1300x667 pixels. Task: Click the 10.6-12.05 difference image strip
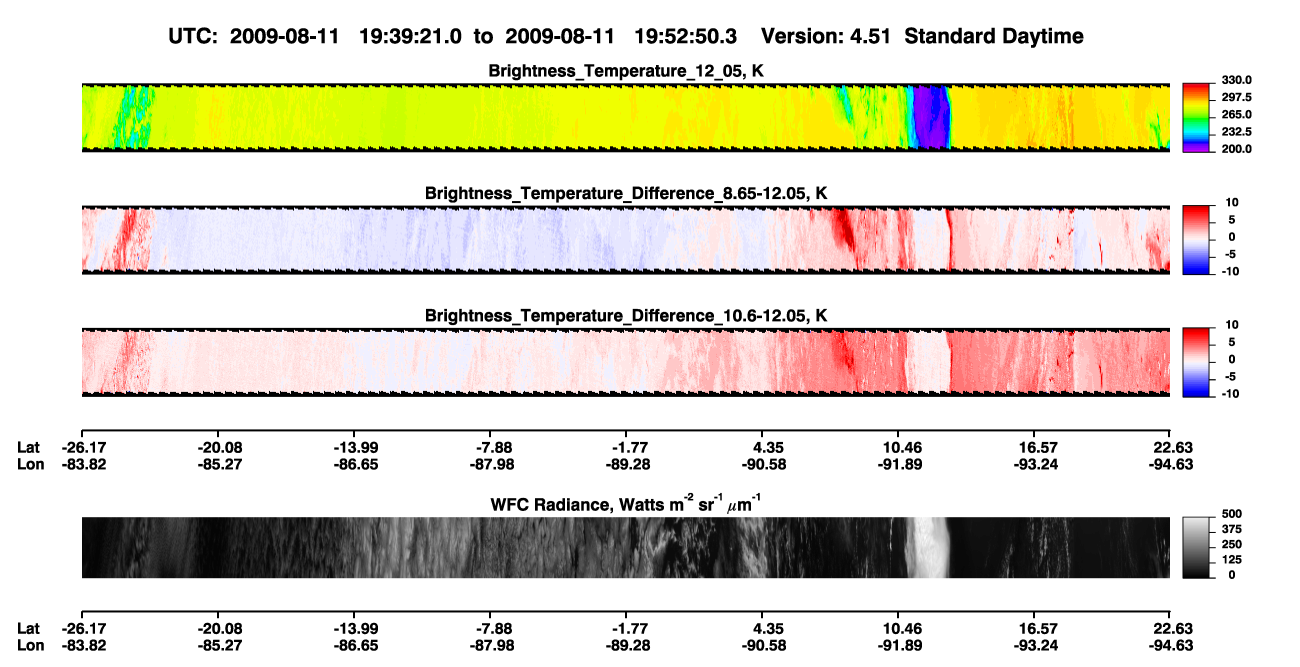(625, 362)
